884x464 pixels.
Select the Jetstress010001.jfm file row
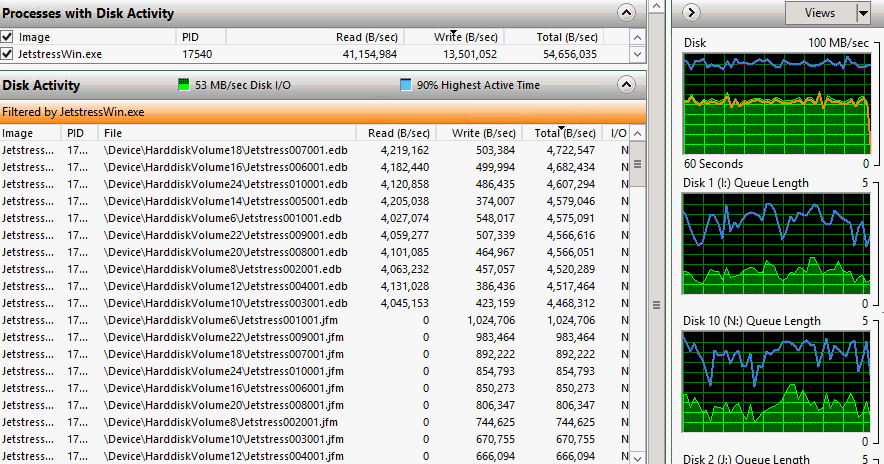(x=315, y=371)
